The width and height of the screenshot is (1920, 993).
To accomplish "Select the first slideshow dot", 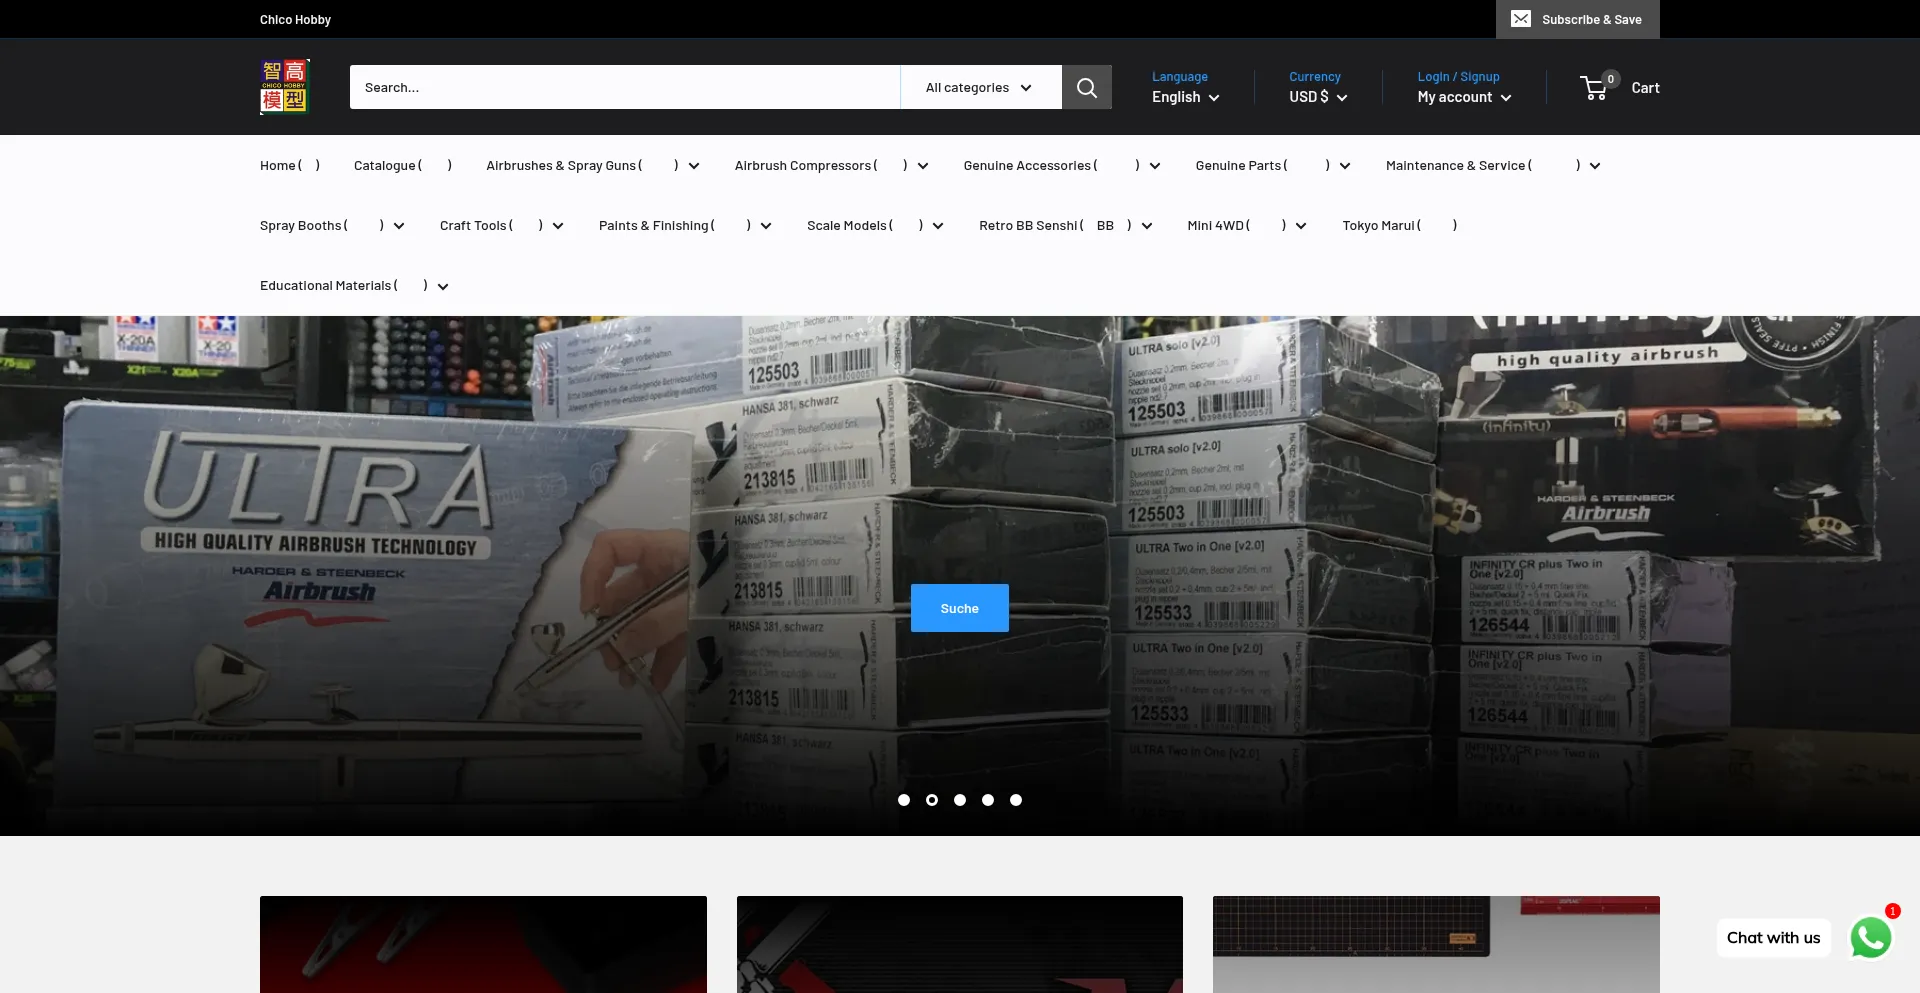I will coord(904,800).
